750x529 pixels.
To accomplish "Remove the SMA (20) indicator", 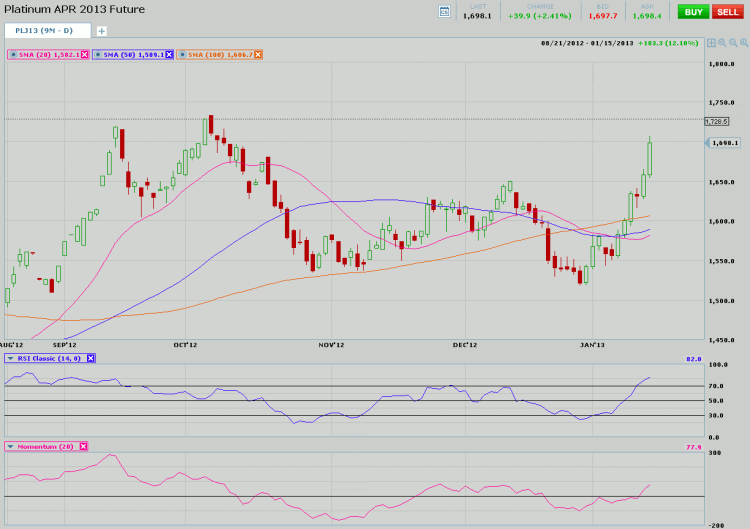I will pos(83,53).
